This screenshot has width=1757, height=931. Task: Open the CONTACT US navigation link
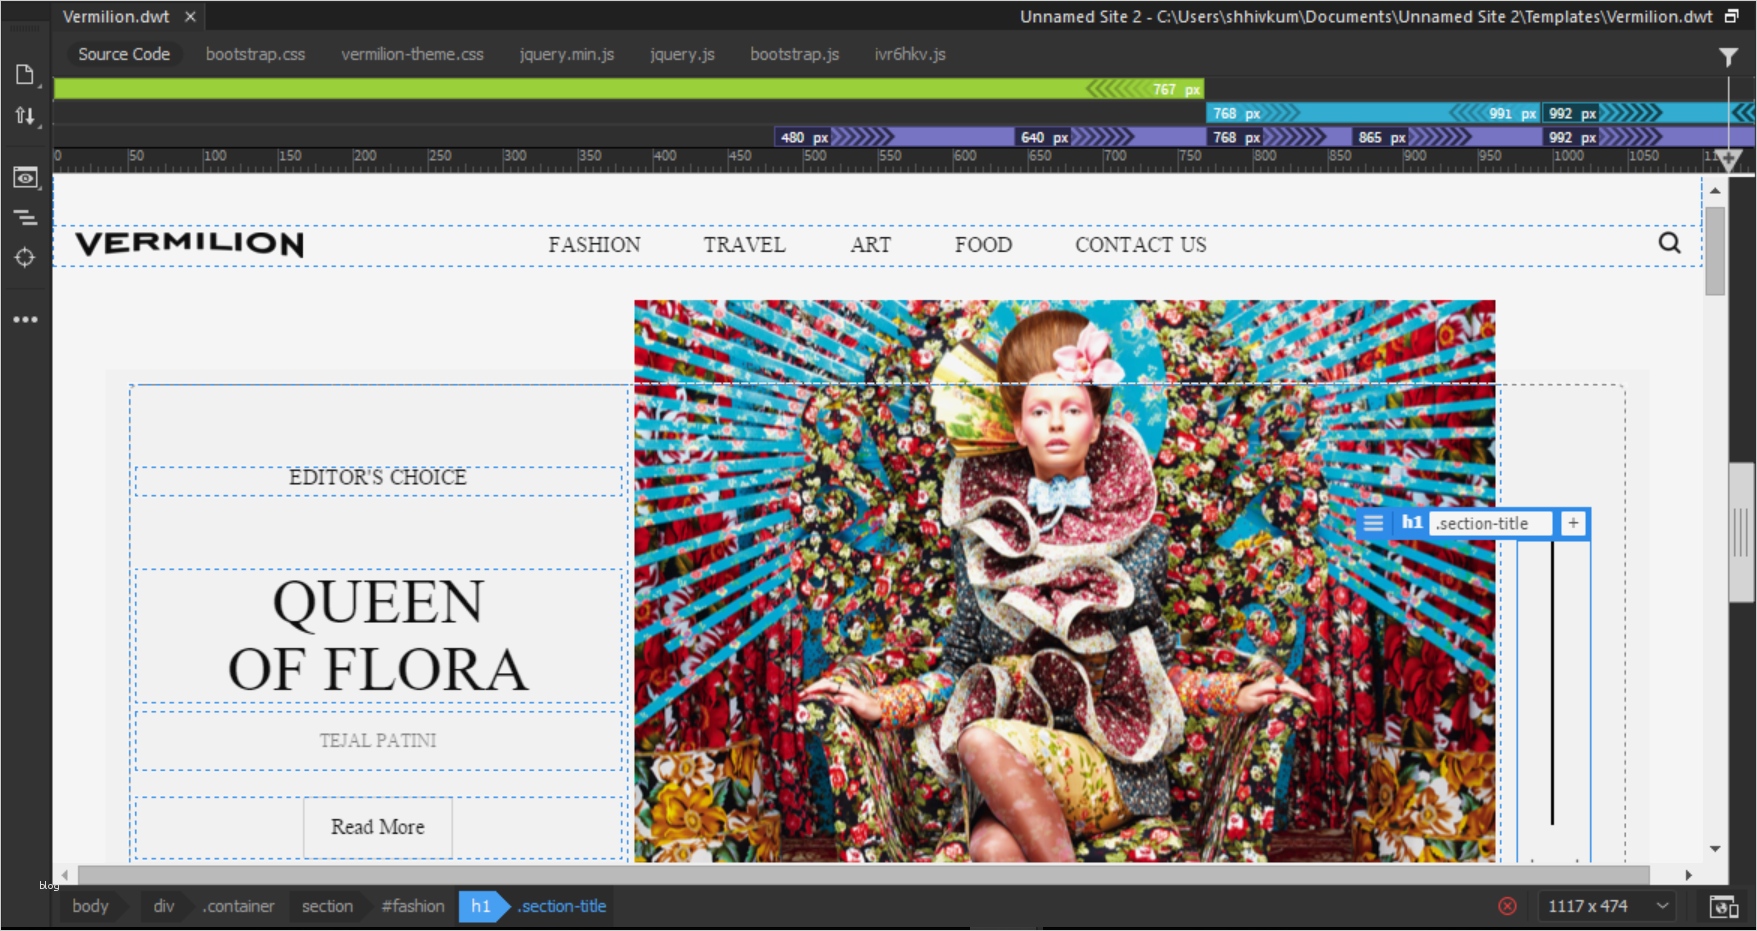(1140, 244)
